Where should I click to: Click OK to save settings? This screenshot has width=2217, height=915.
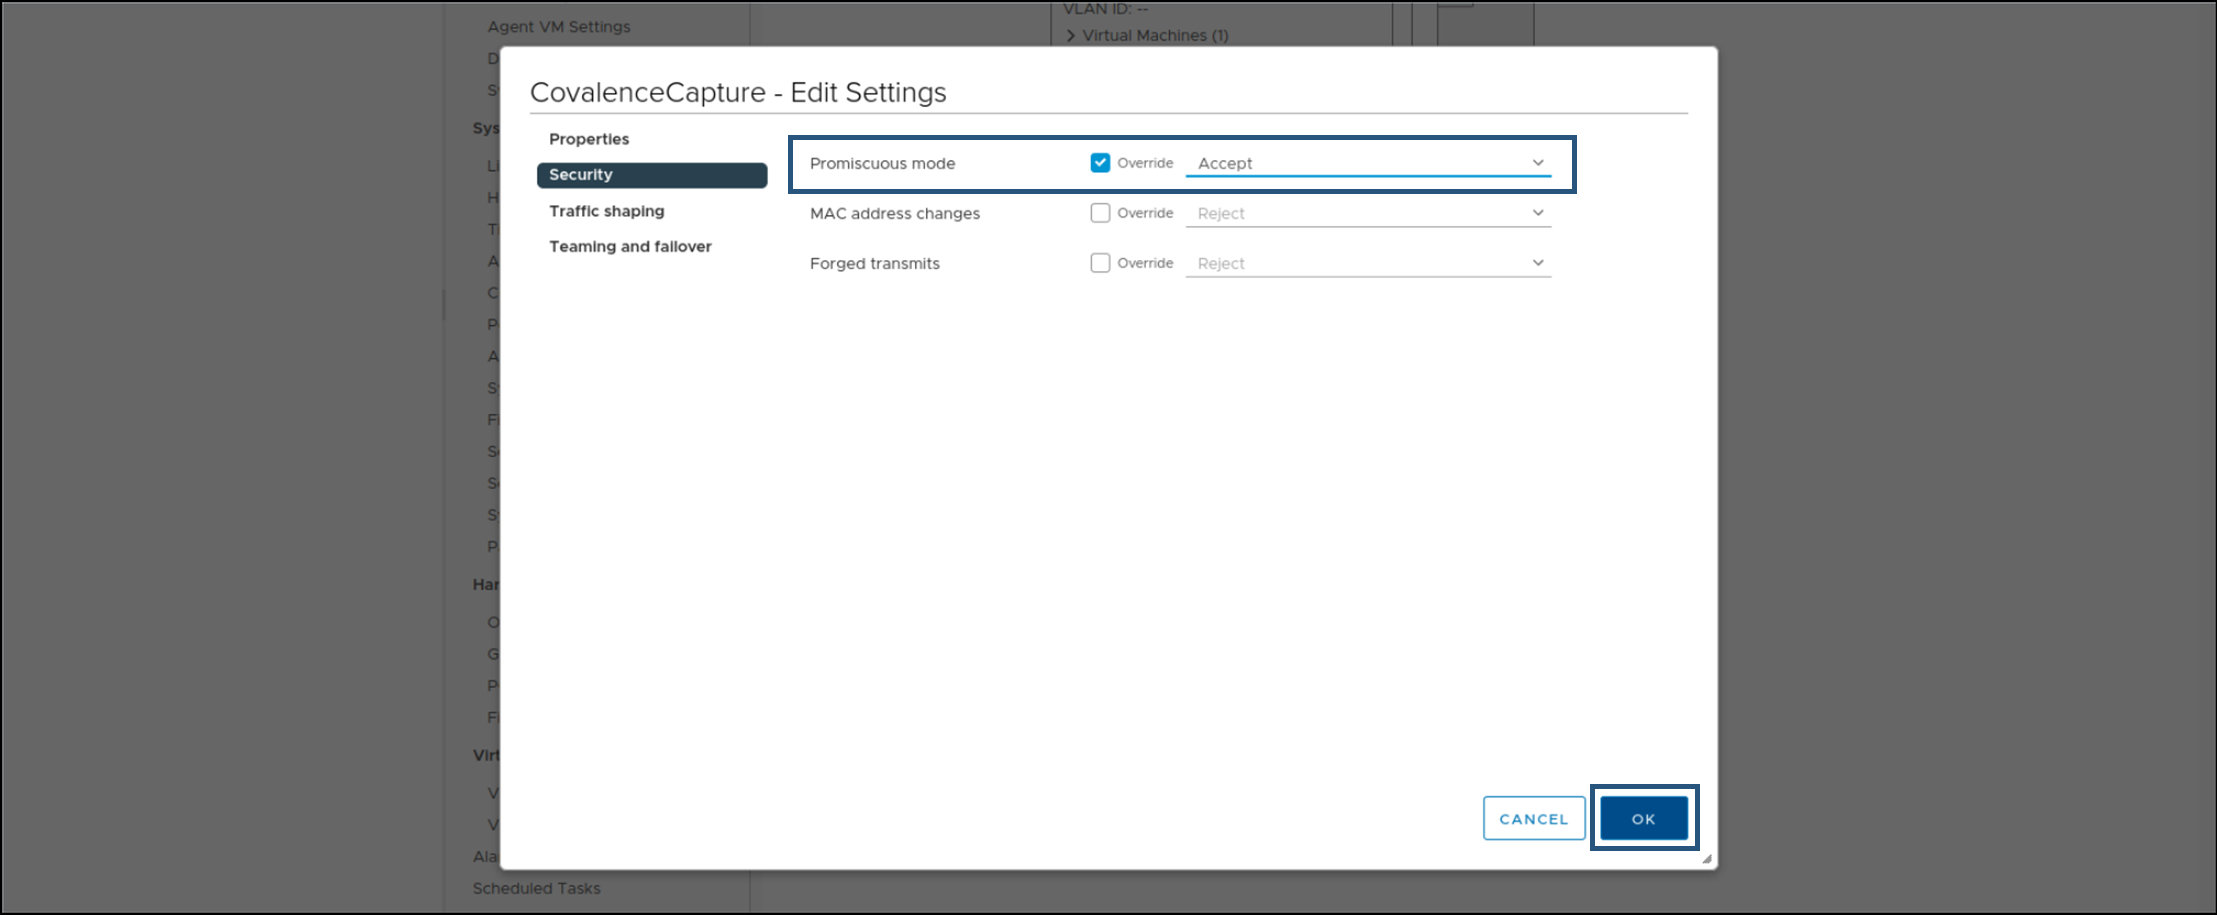(1644, 819)
